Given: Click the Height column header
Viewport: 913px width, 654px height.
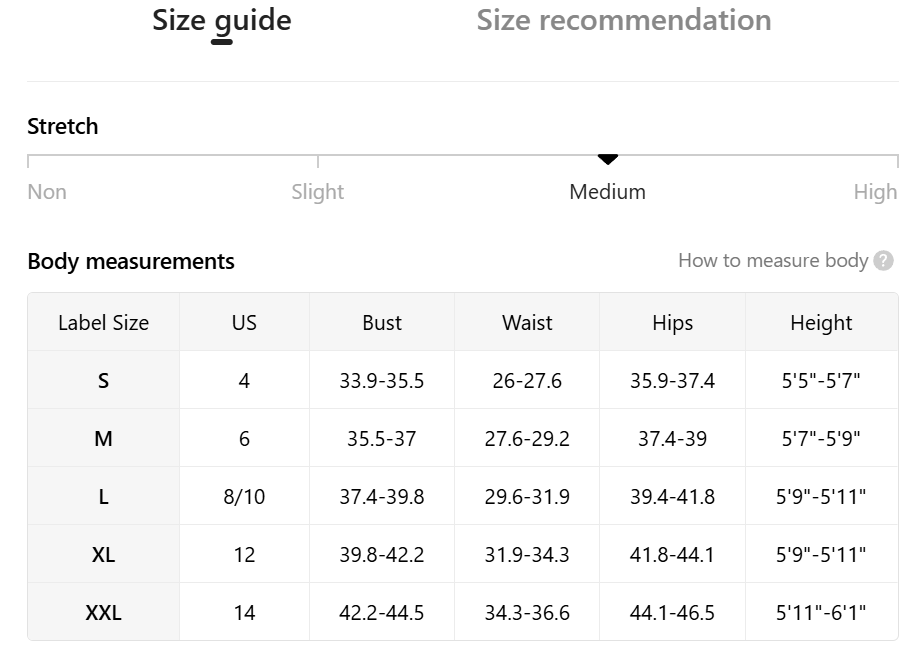Looking at the screenshot, I should tap(821, 323).
